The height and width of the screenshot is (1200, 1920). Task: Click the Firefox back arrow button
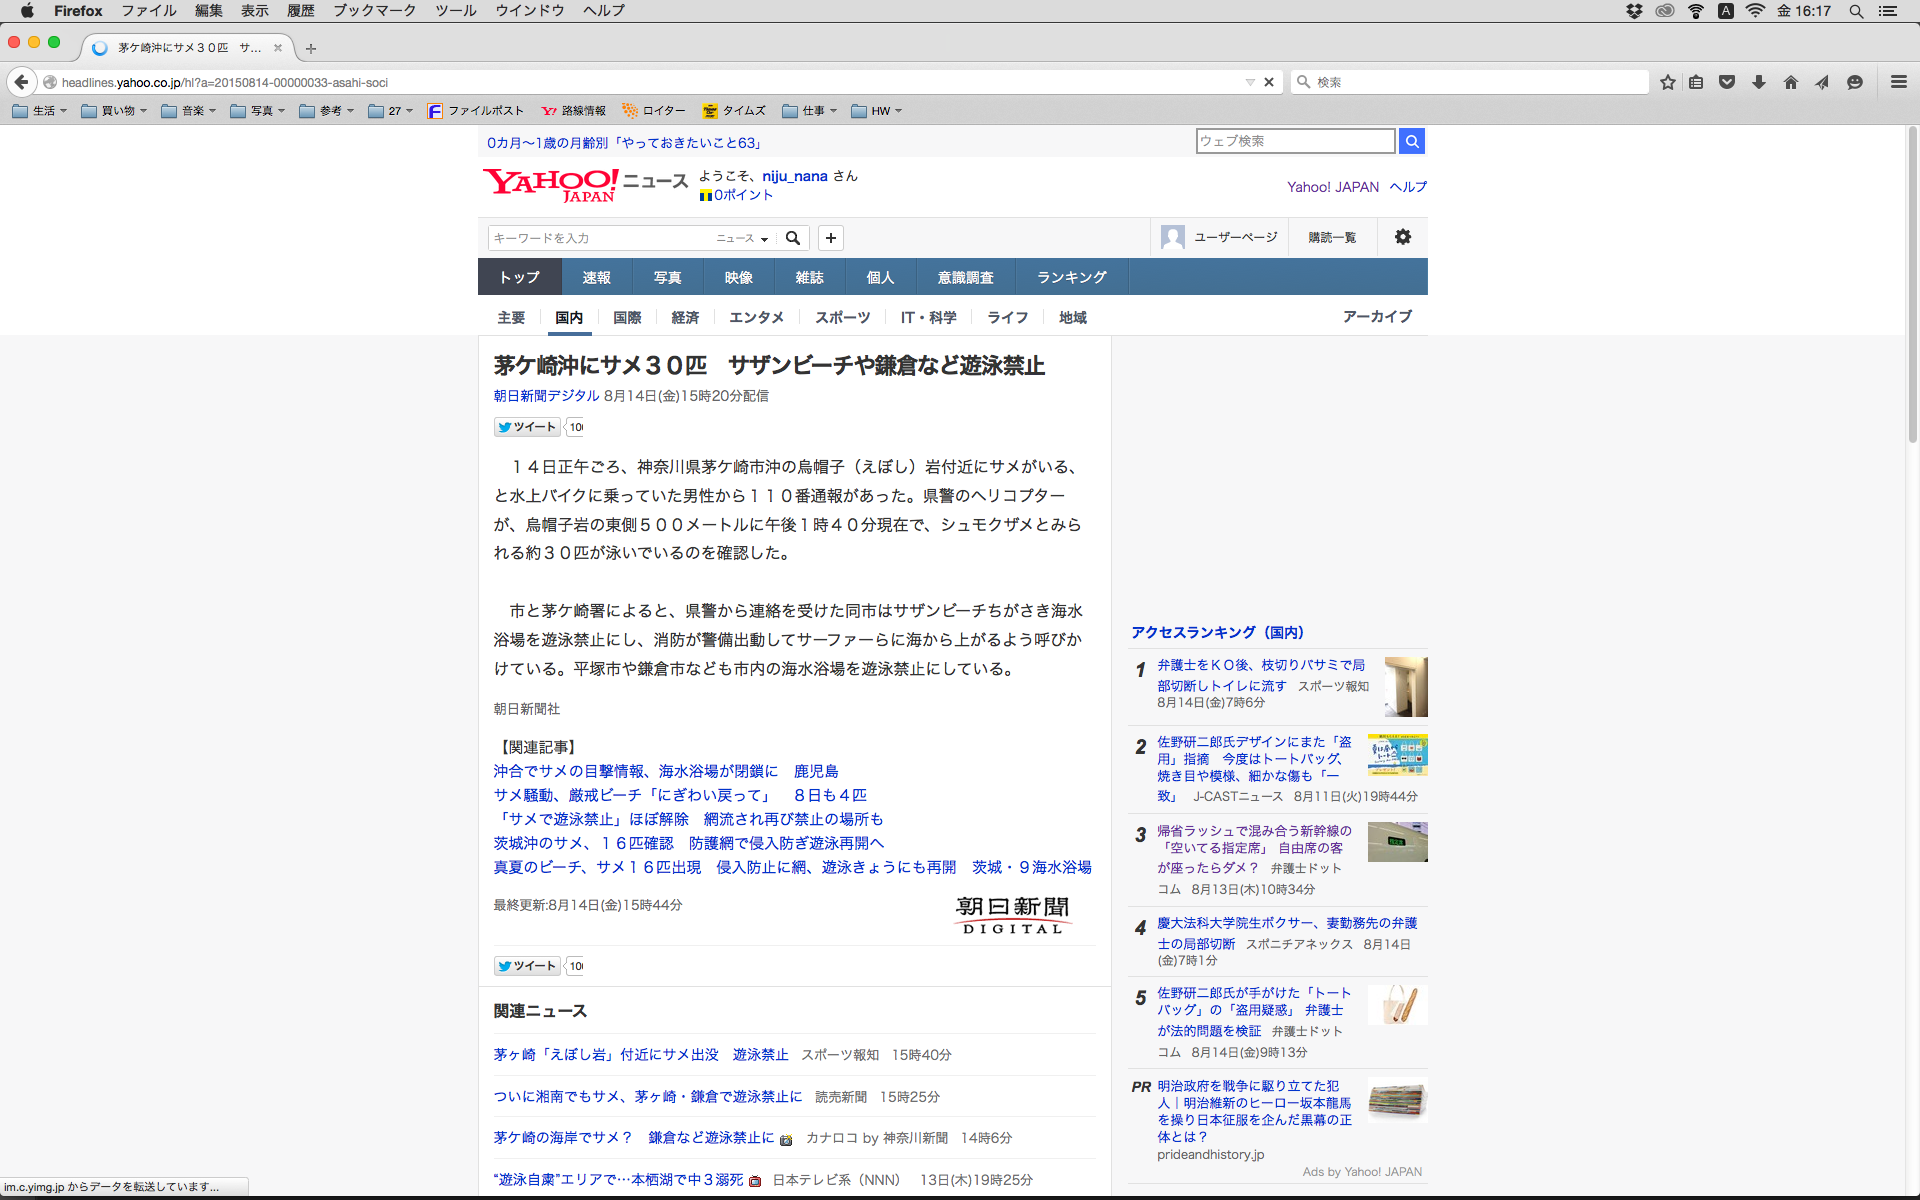22,82
